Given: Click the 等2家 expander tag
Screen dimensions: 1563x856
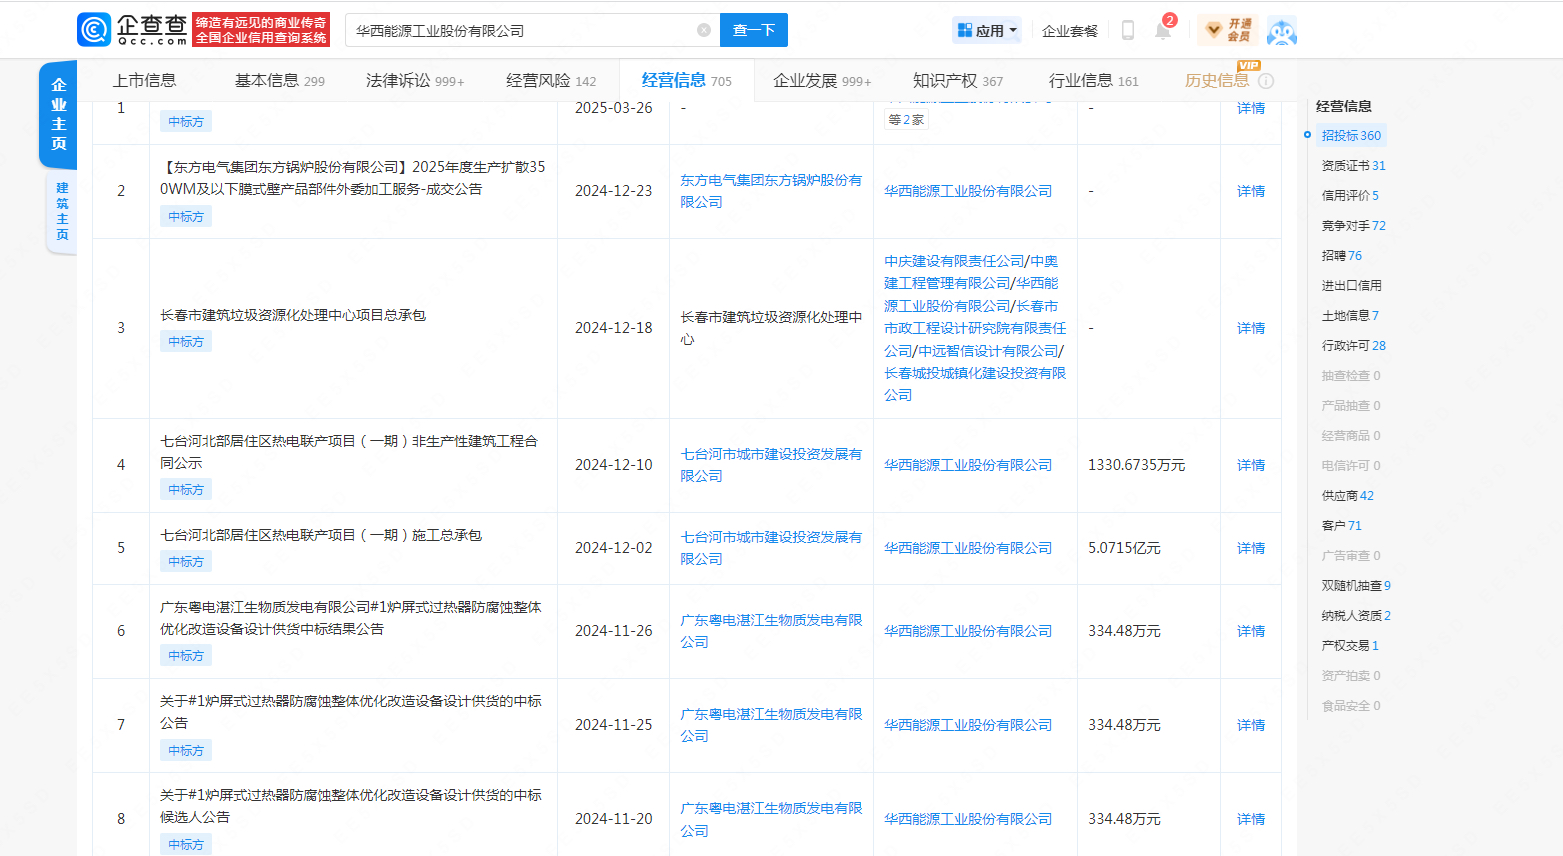Looking at the screenshot, I should 906,120.
